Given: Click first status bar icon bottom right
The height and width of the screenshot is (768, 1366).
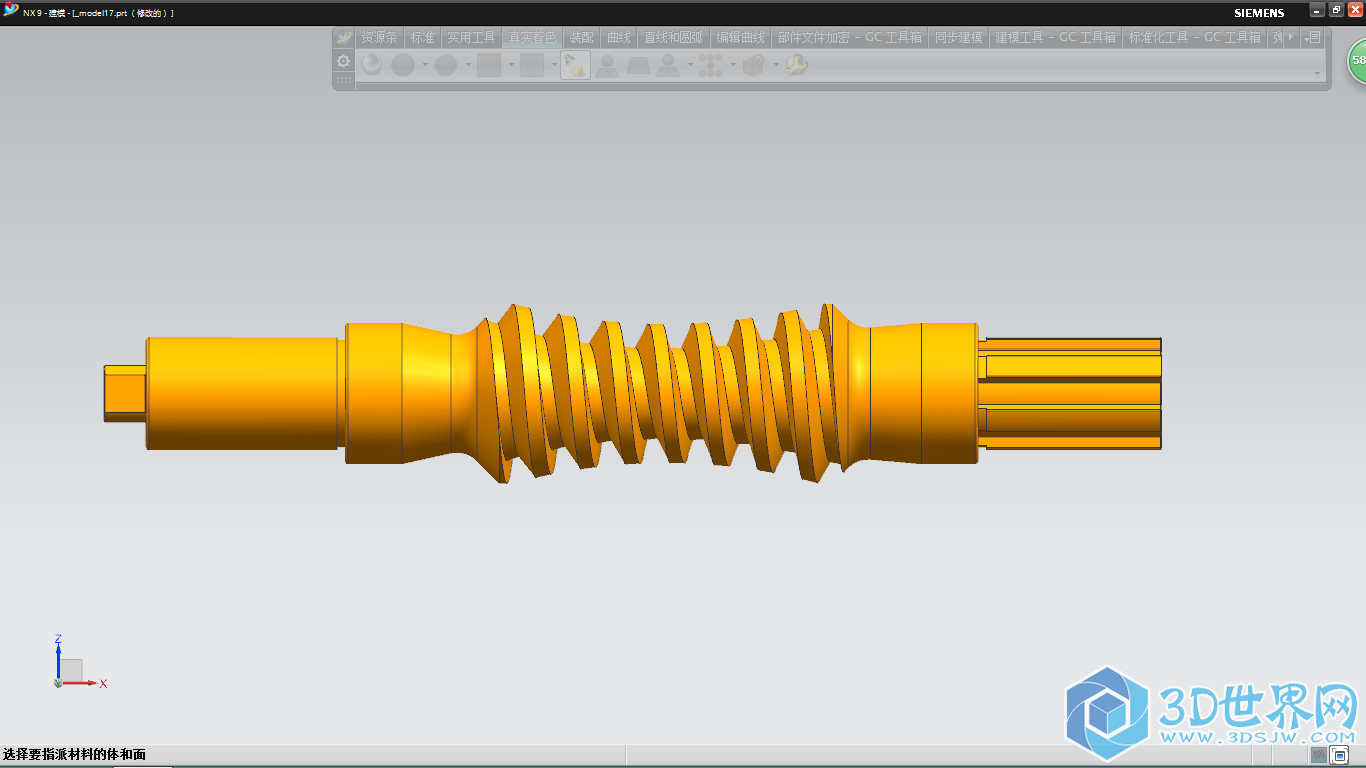Looking at the screenshot, I should coord(1320,755).
